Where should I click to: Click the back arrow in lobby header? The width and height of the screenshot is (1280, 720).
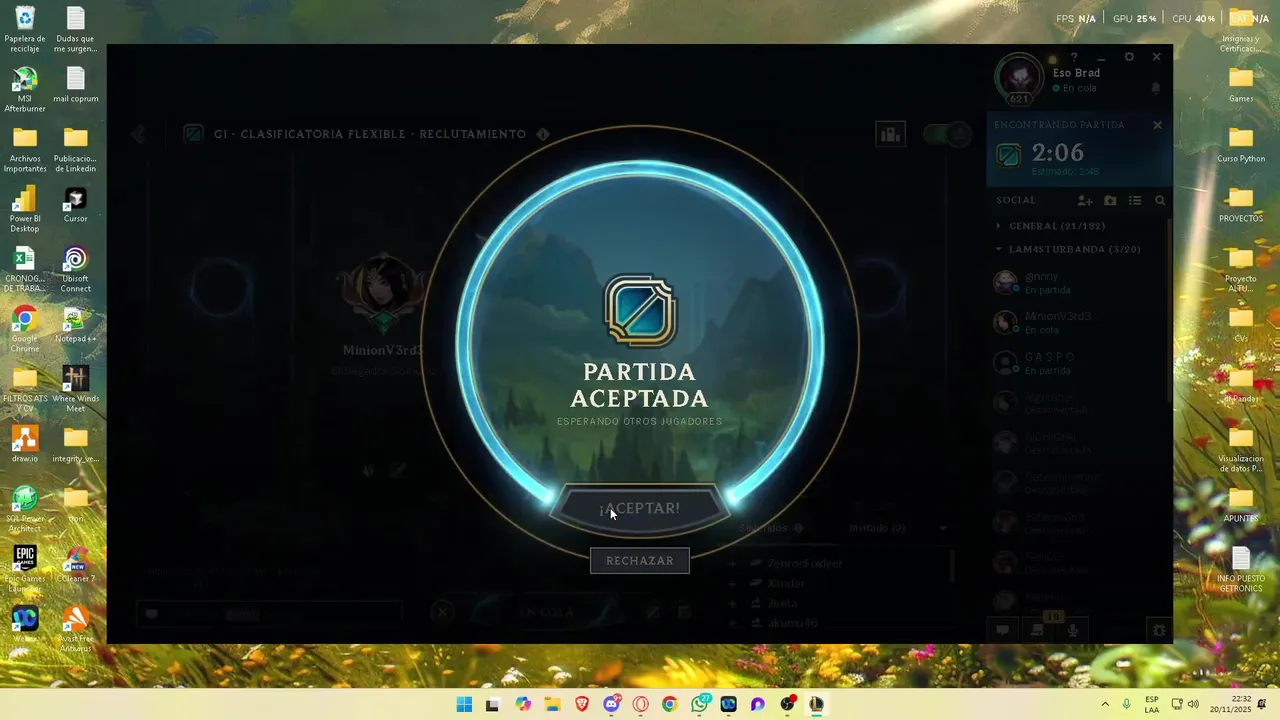139,134
